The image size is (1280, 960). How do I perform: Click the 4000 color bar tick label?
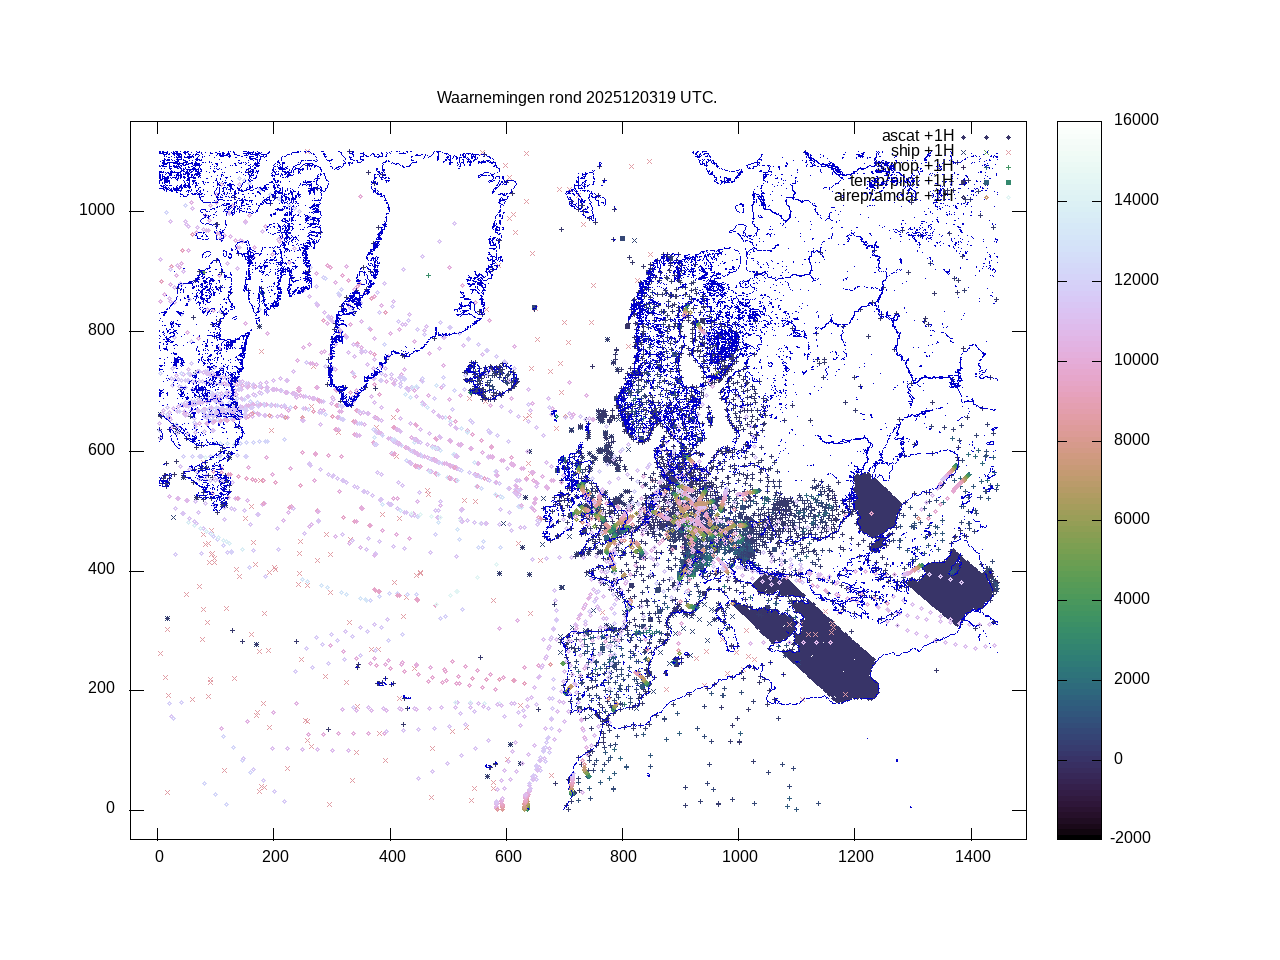click(x=1133, y=599)
